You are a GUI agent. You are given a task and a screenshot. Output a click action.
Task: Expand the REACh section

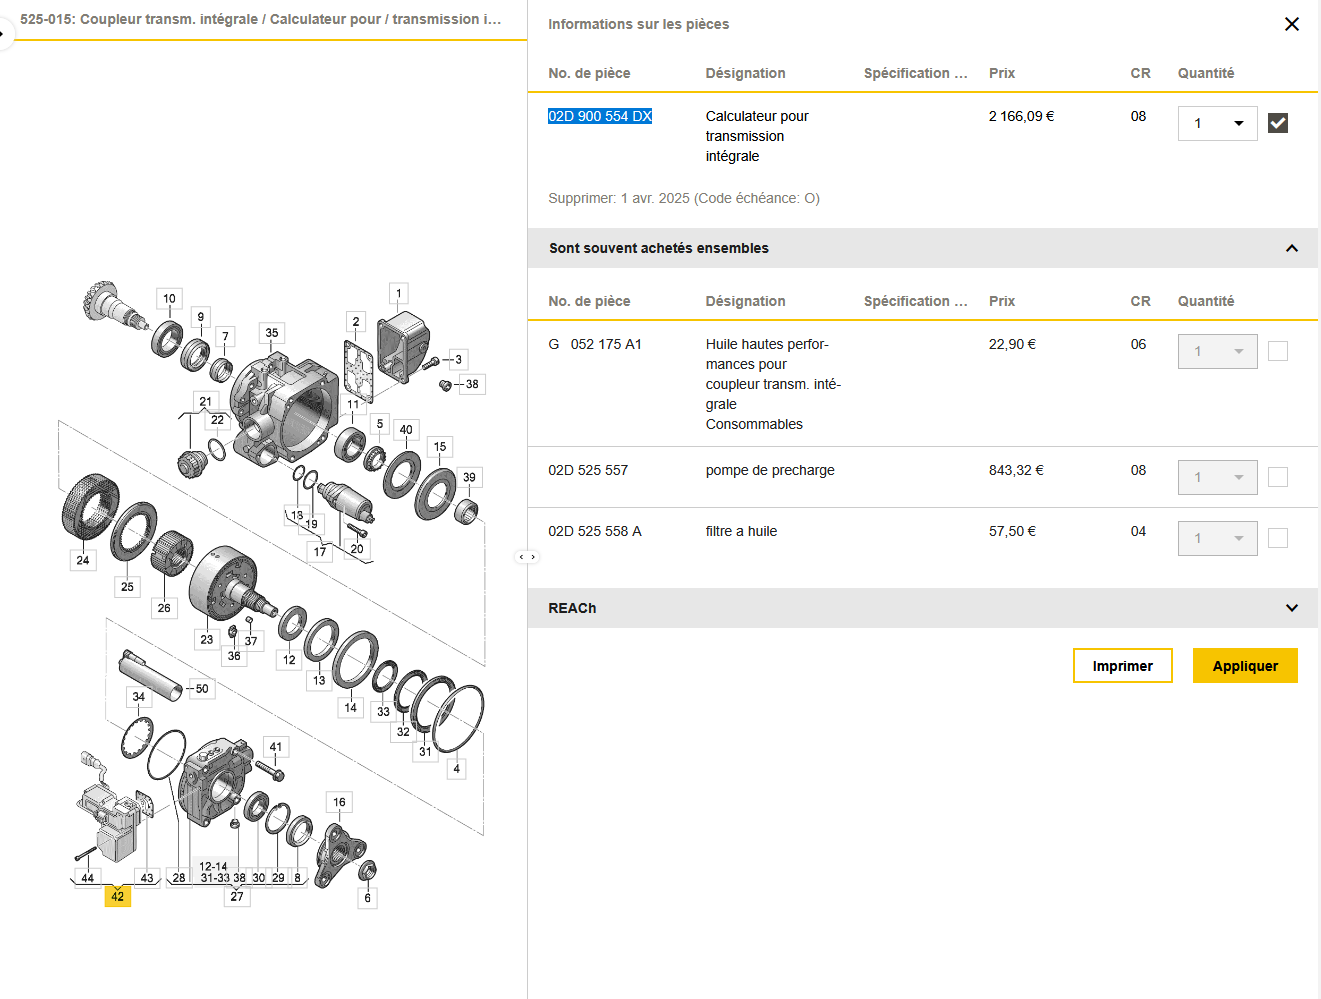click(x=1291, y=608)
